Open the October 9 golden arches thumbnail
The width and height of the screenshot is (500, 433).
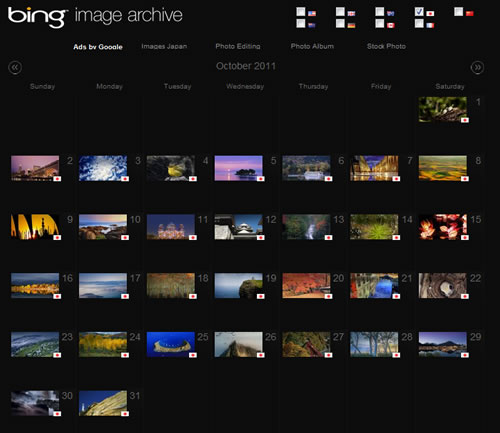pos(35,227)
